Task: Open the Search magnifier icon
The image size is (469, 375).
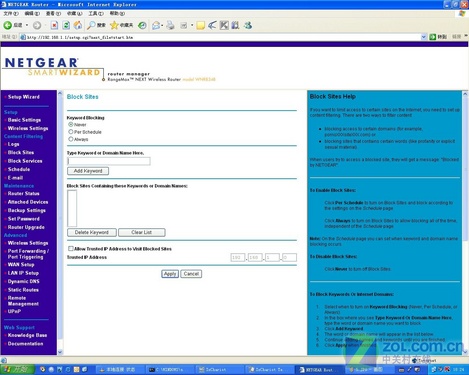Action: tap(91, 25)
